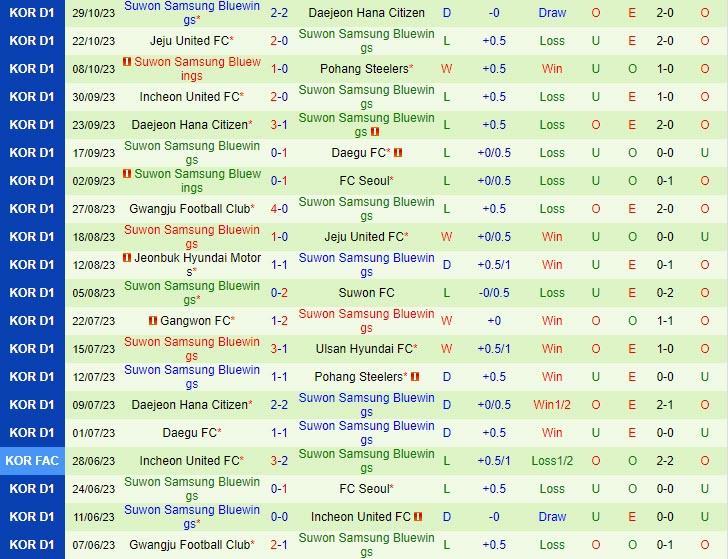Click W result on 15/07/23 row
This screenshot has height=559, width=728.
click(446, 349)
